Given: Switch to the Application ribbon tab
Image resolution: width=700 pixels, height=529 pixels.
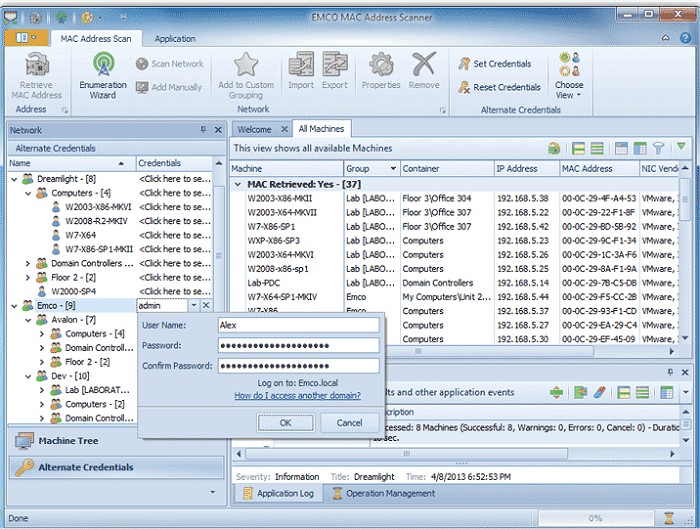Looking at the screenshot, I should coord(175,39).
